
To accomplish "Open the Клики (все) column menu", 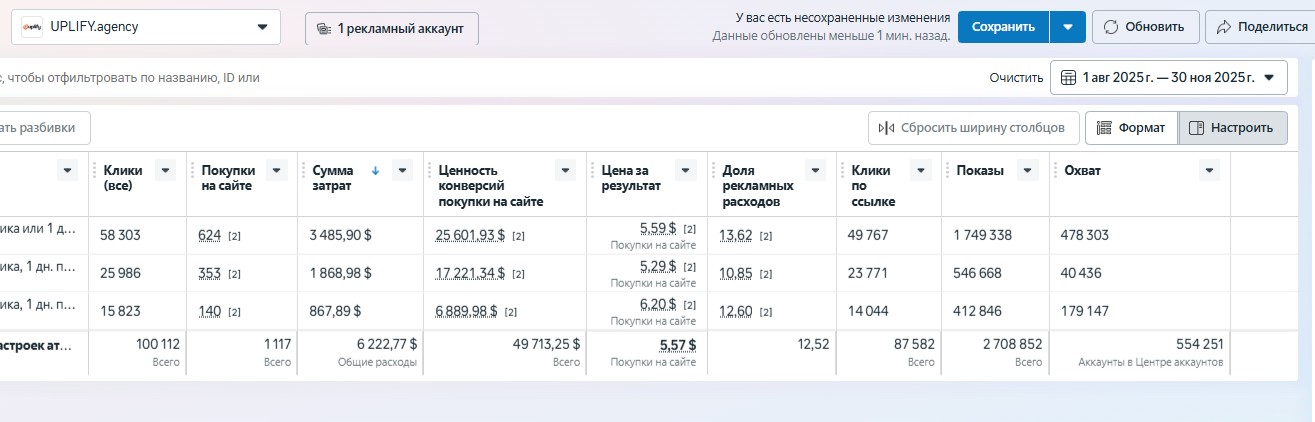I will (166, 170).
